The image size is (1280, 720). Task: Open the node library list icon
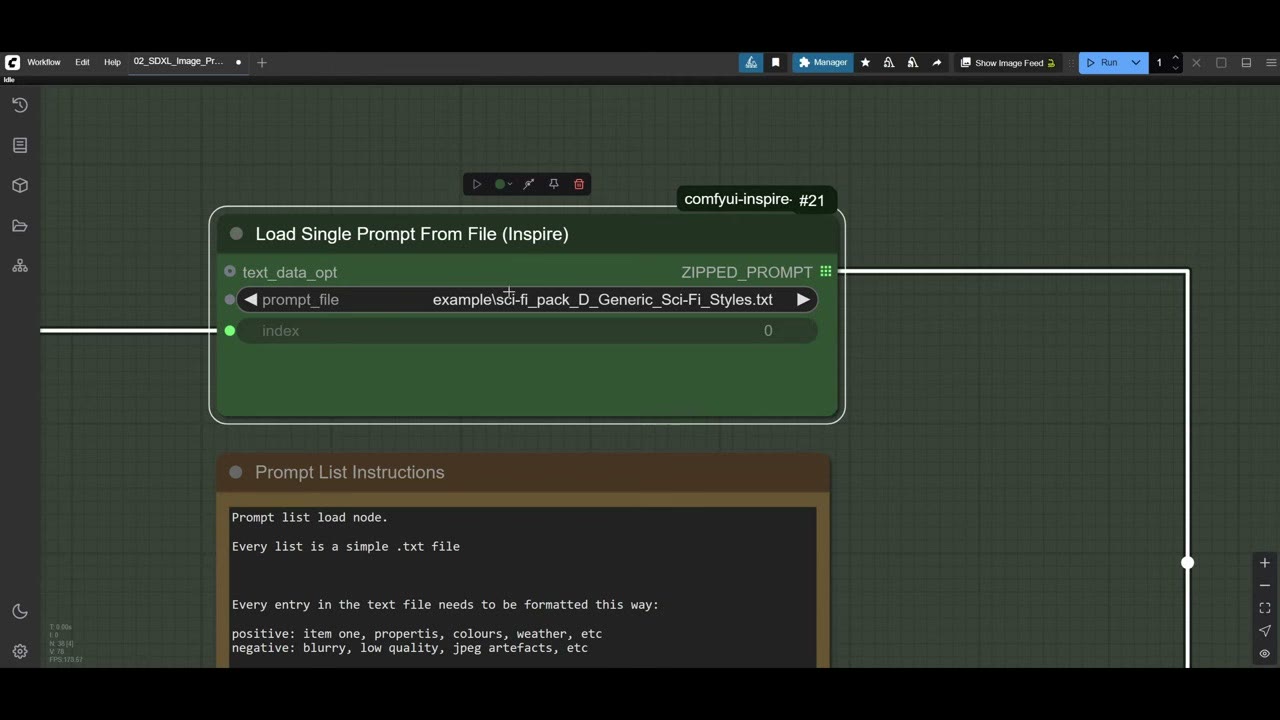pyautogui.click(x=20, y=145)
